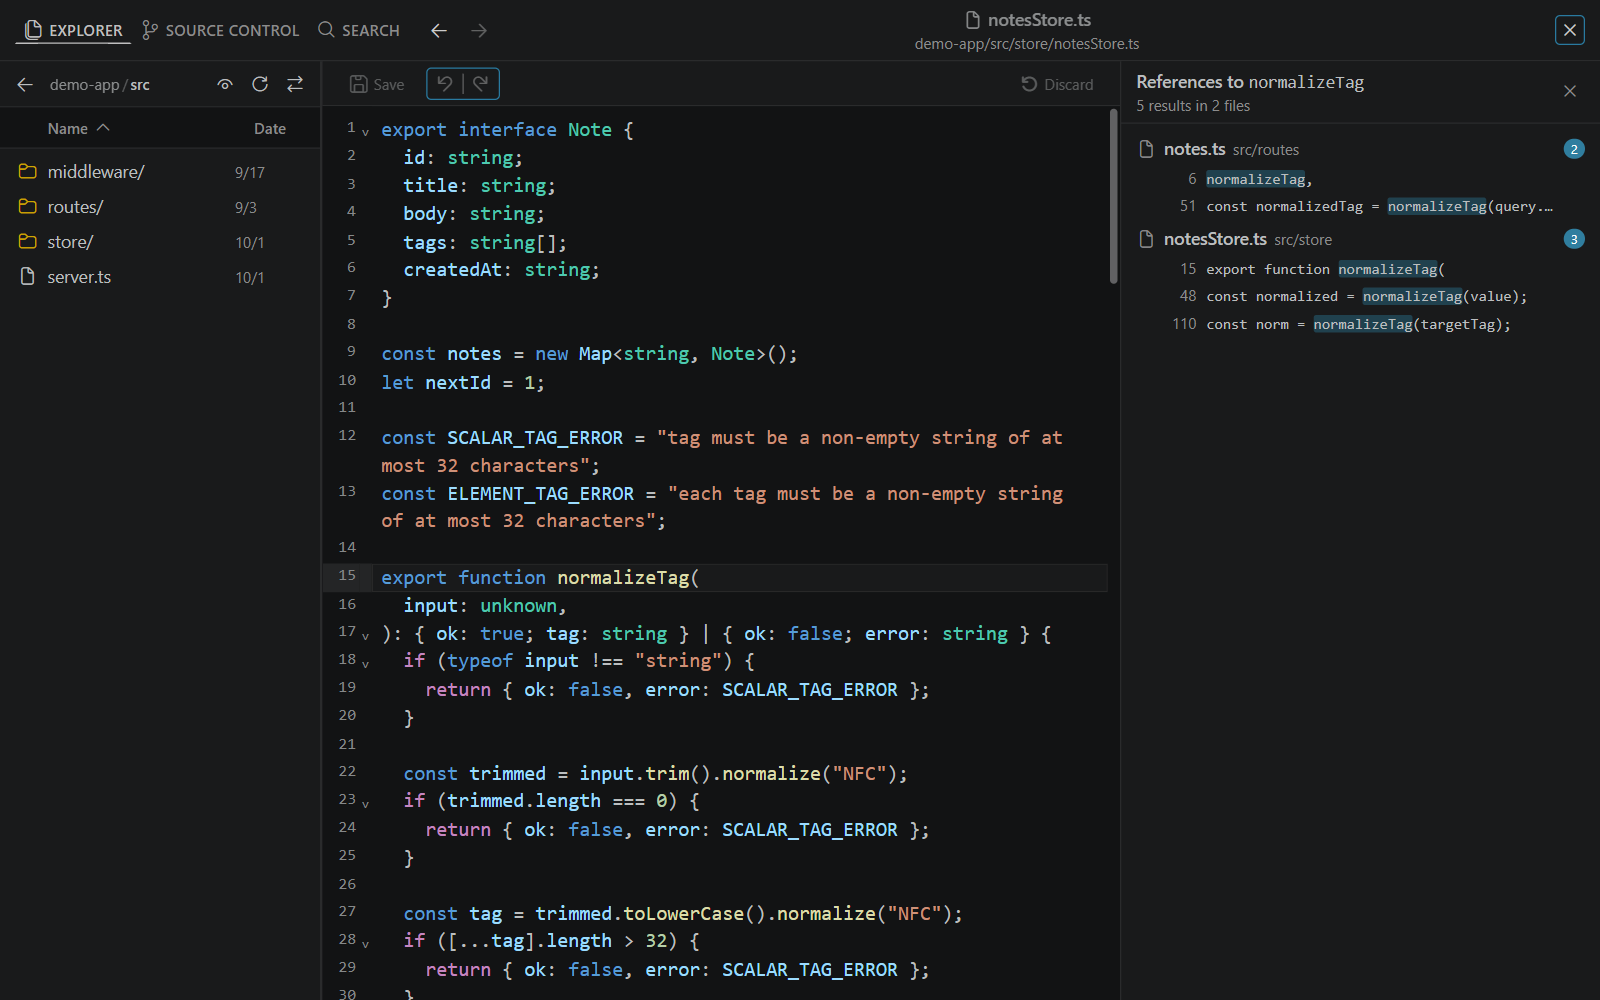1600x1000 pixels.
Task: Click the notesStore.ts file path breadcrumb
Action: point(1027,44)
